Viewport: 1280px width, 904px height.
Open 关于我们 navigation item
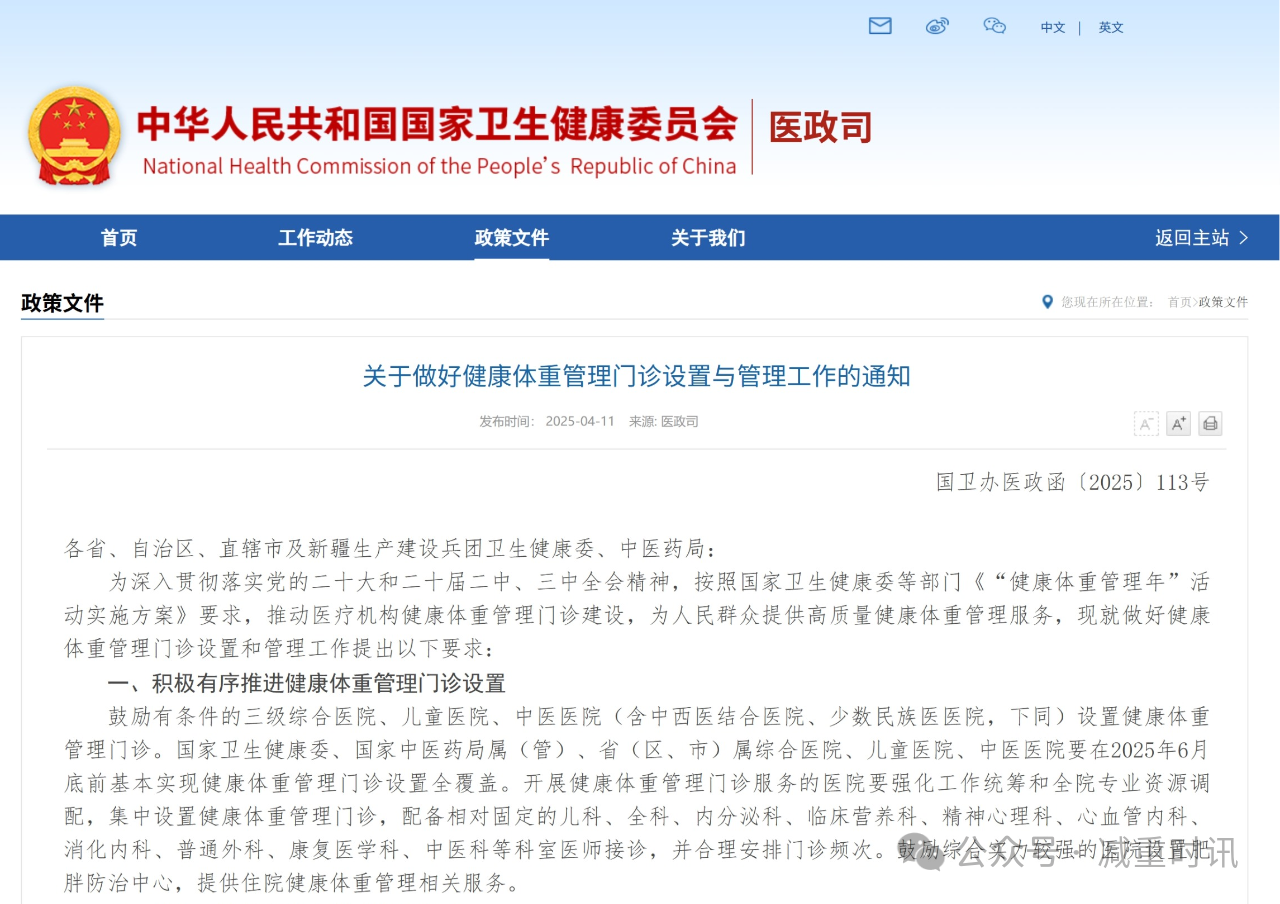tap(708, 238)
